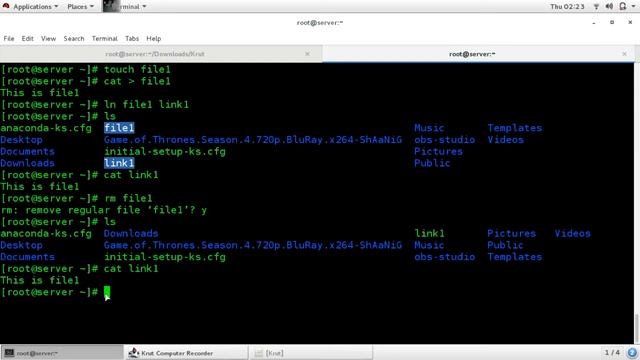Expand the system menu arrow at top right

(633, 7)
